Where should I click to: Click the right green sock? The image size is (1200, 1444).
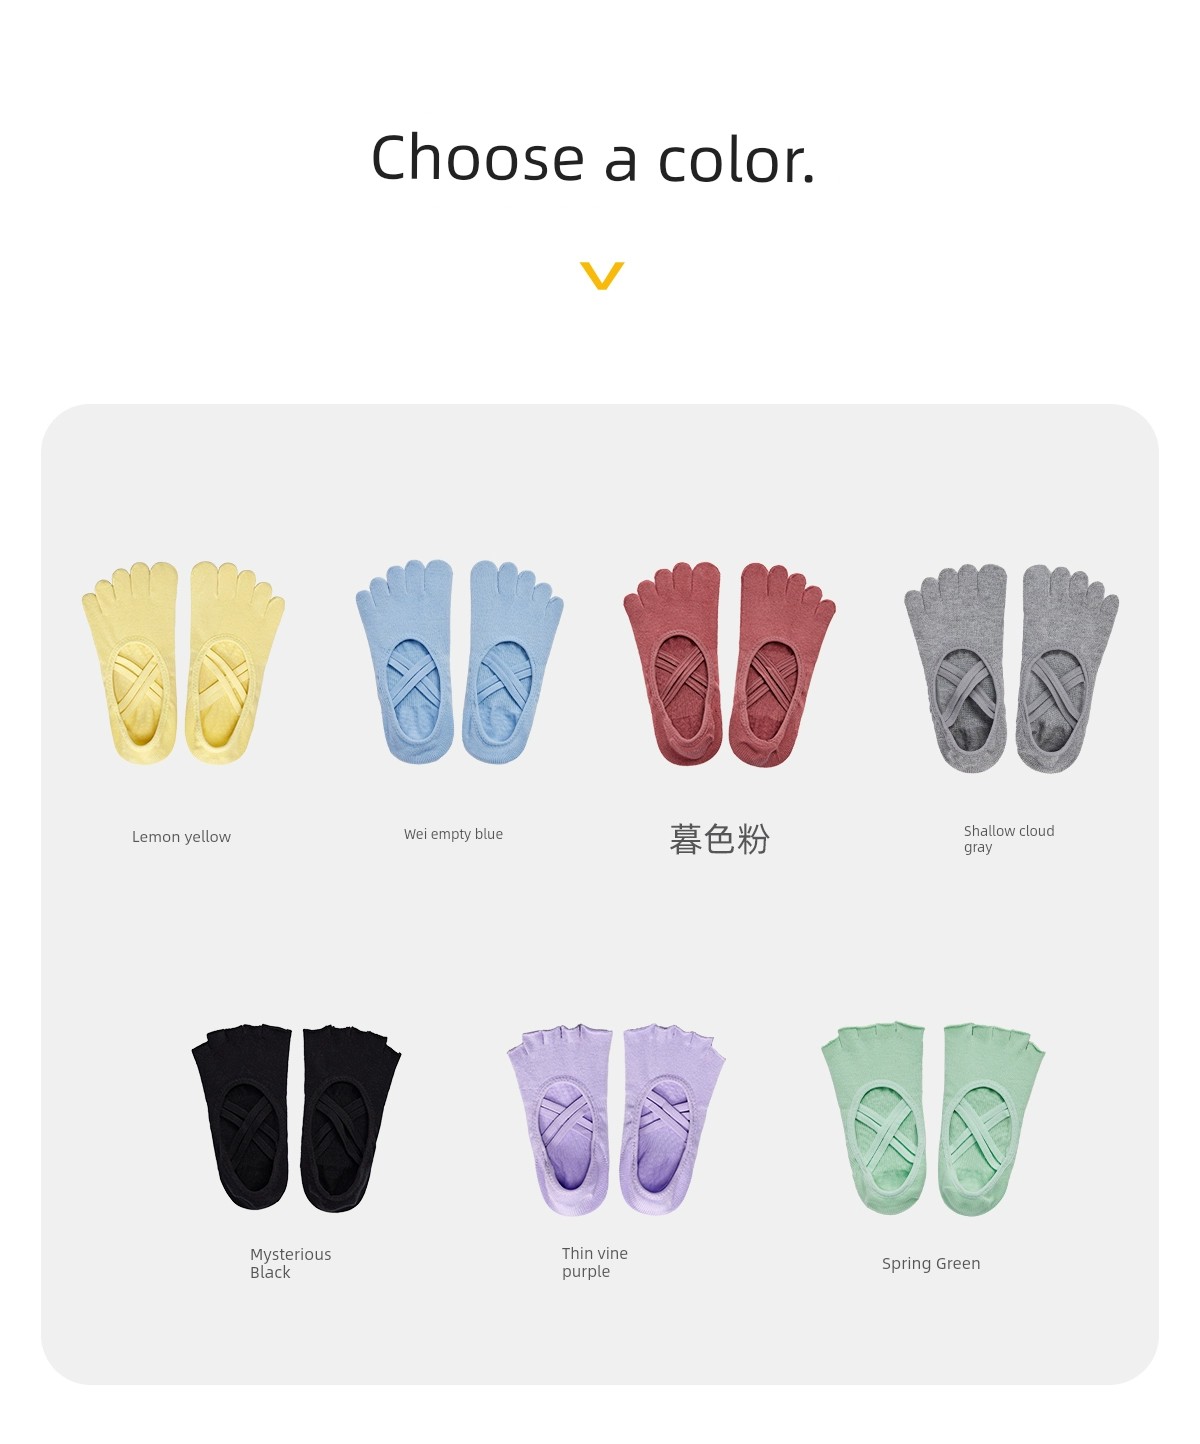991,1119
